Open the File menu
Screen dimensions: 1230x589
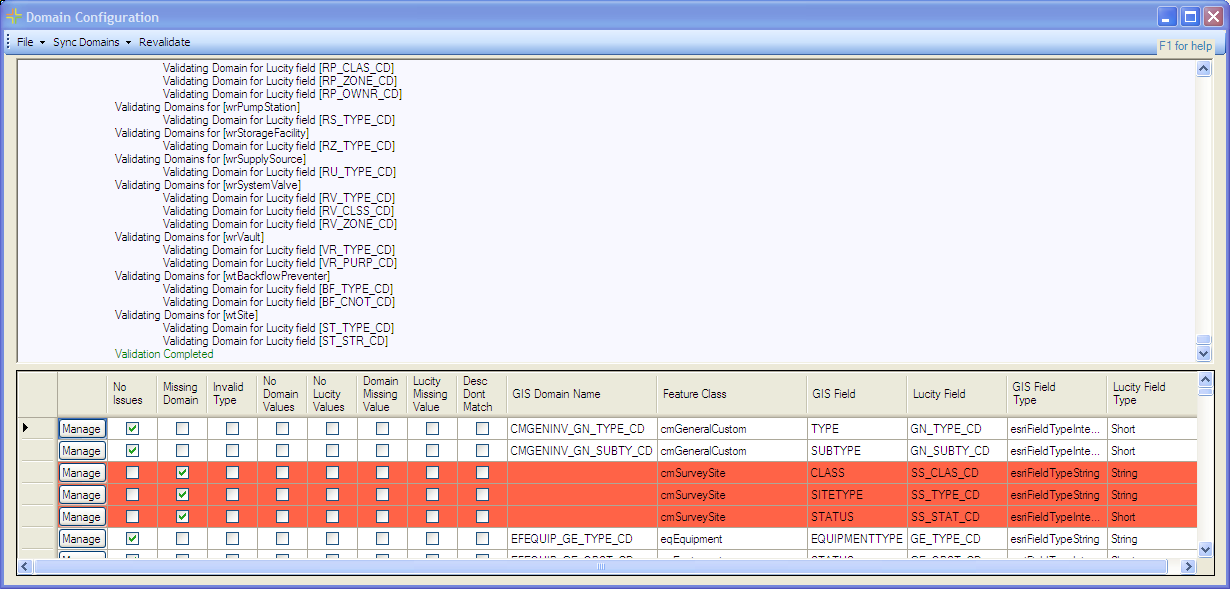click(x=29, y=42)
